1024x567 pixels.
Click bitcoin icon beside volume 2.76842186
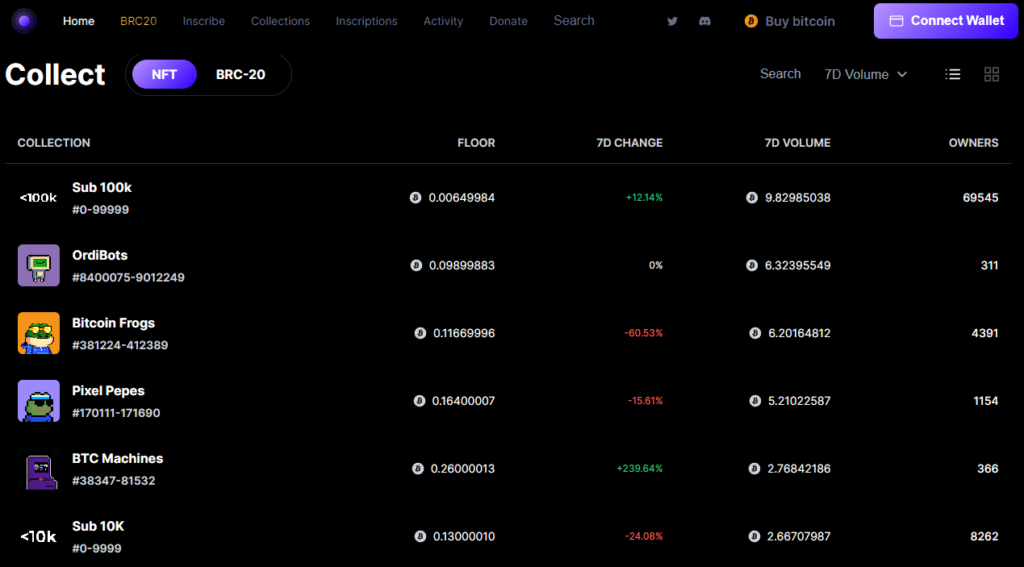pos(754,468)
